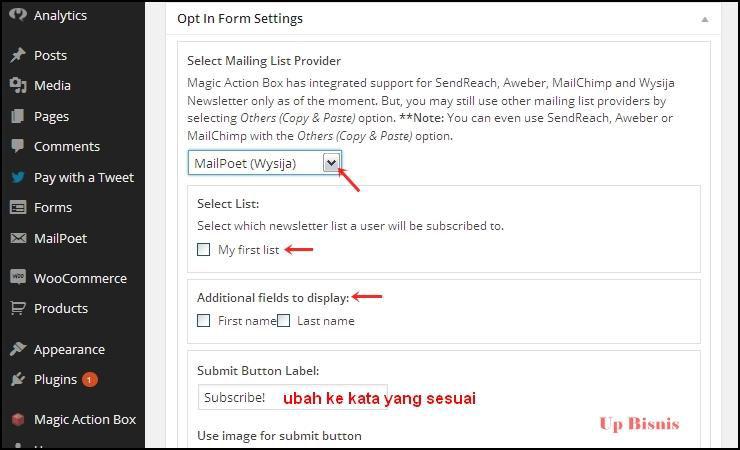The width and height of the screenshot is (740, 450).
Task: Click the Submit Button Label: heading
Action: [258, 371]
